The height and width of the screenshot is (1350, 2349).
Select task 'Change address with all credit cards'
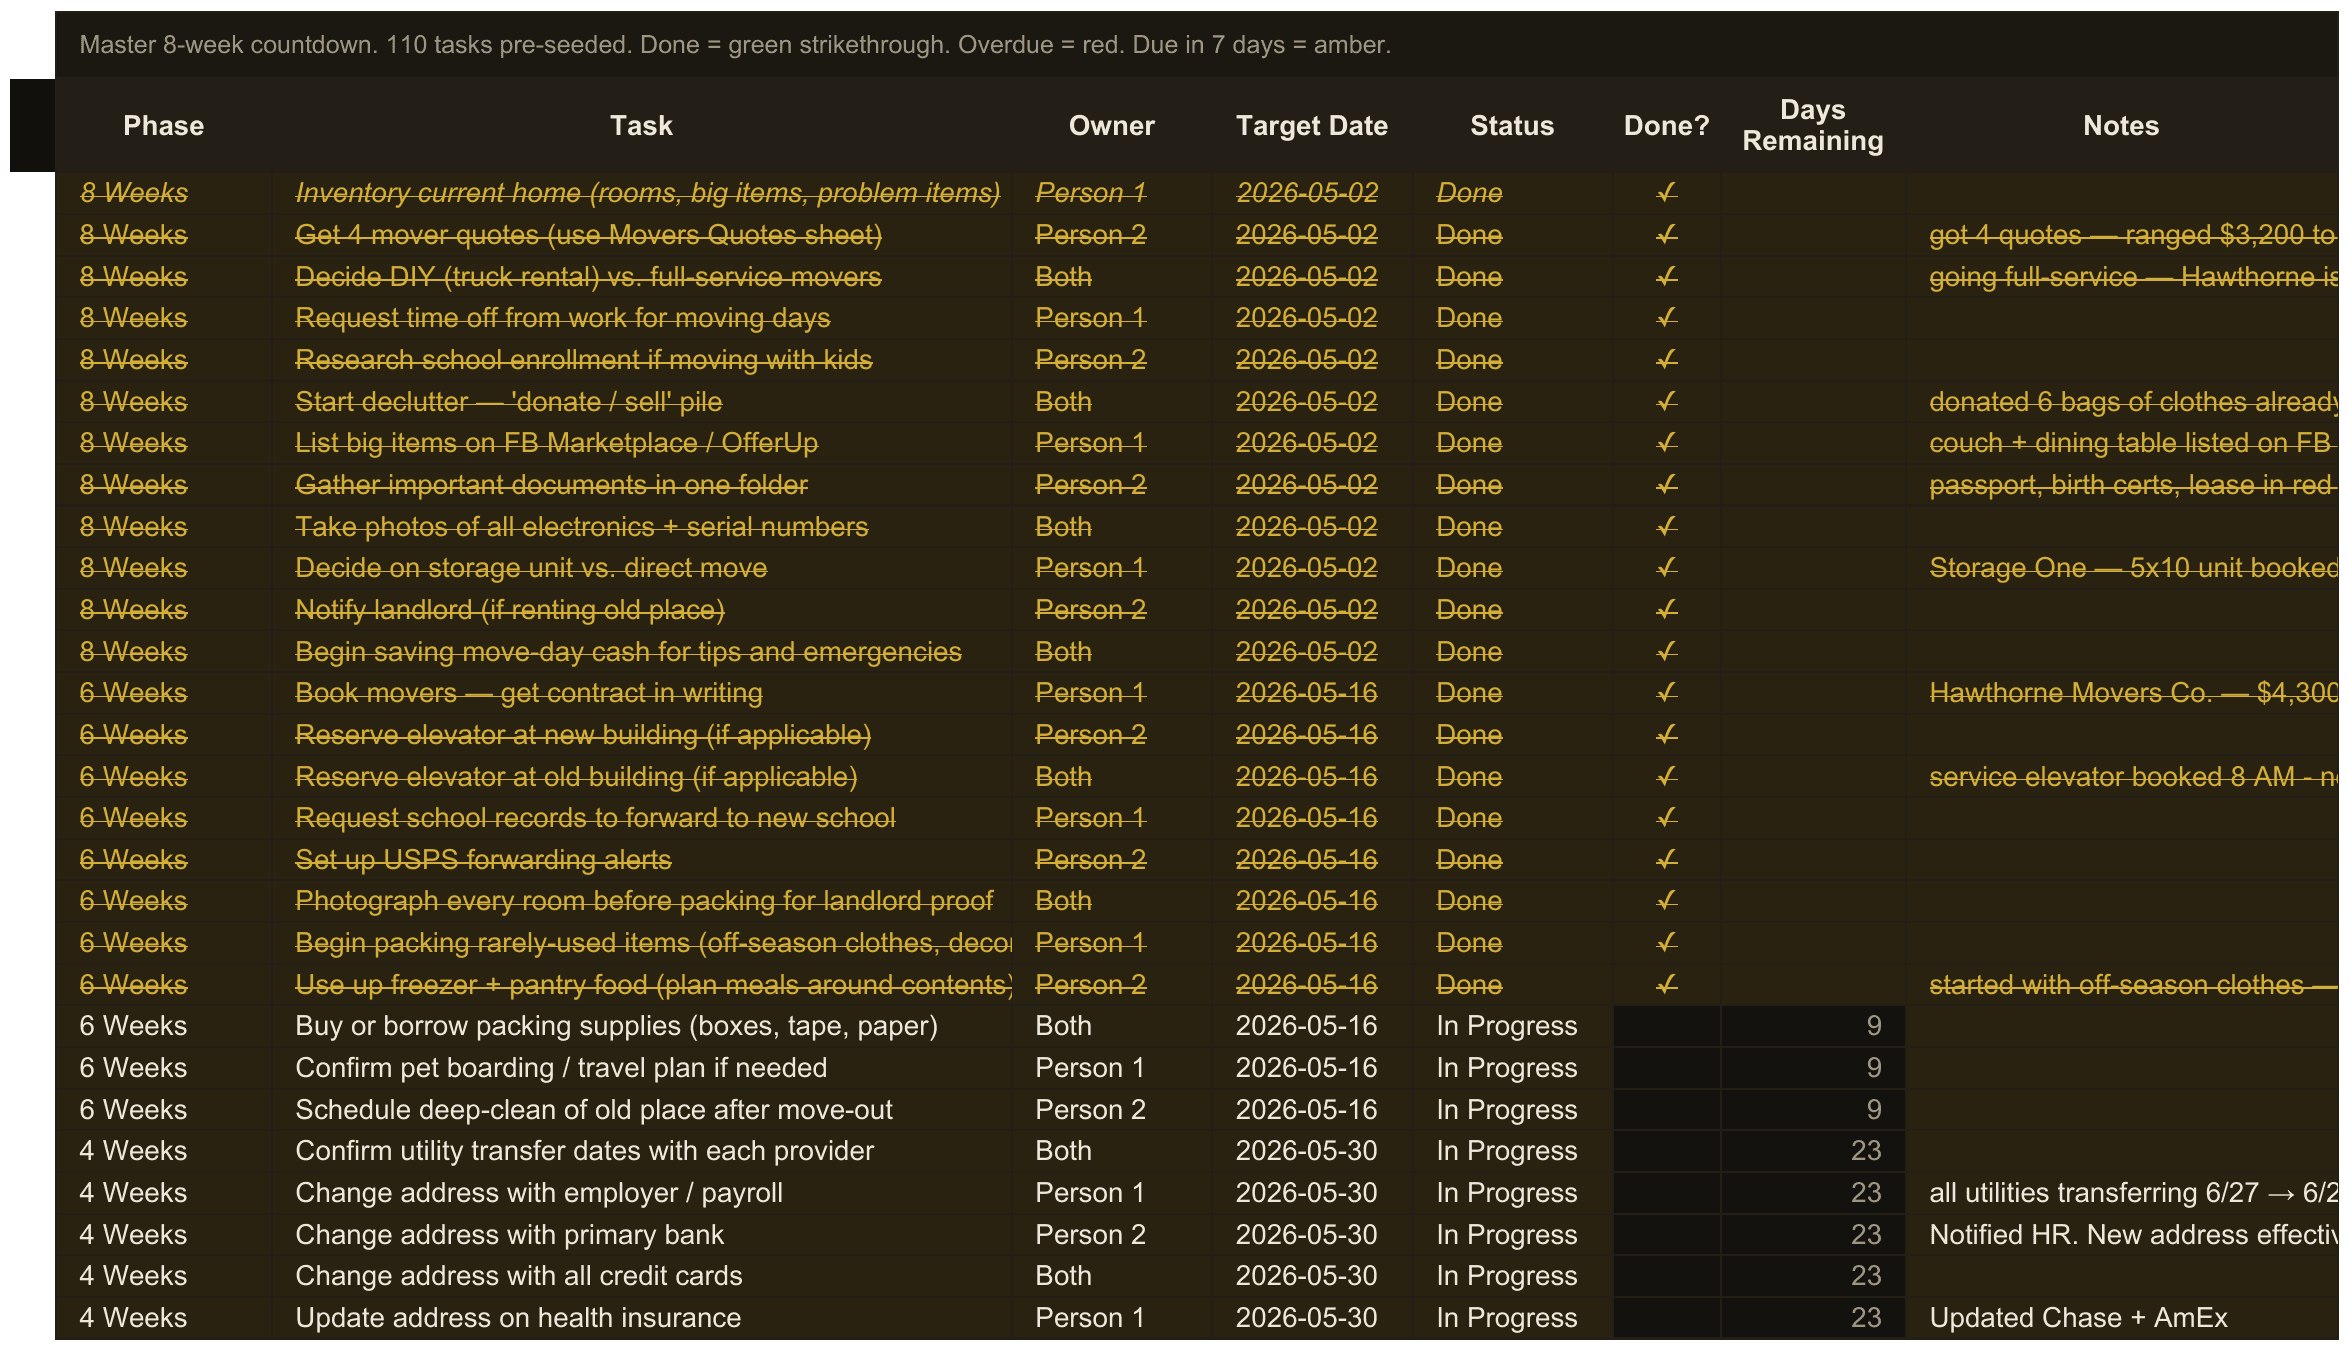pyautogui.click(x=519, y=1276)
